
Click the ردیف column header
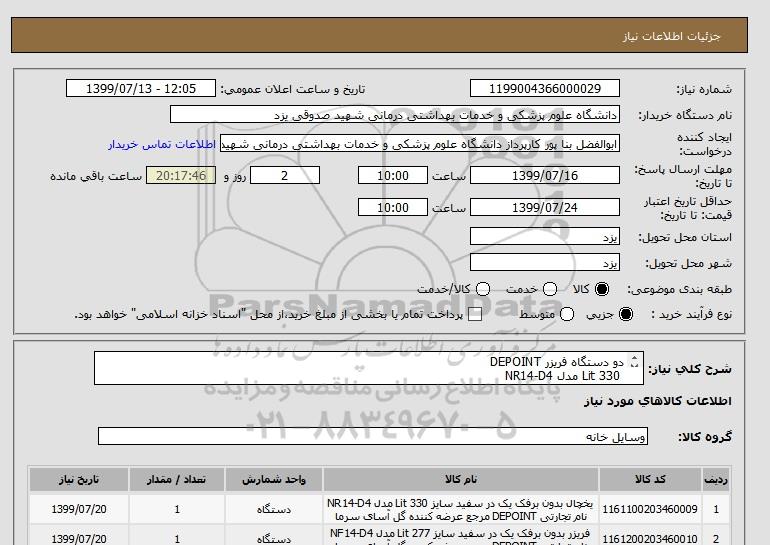716,480
